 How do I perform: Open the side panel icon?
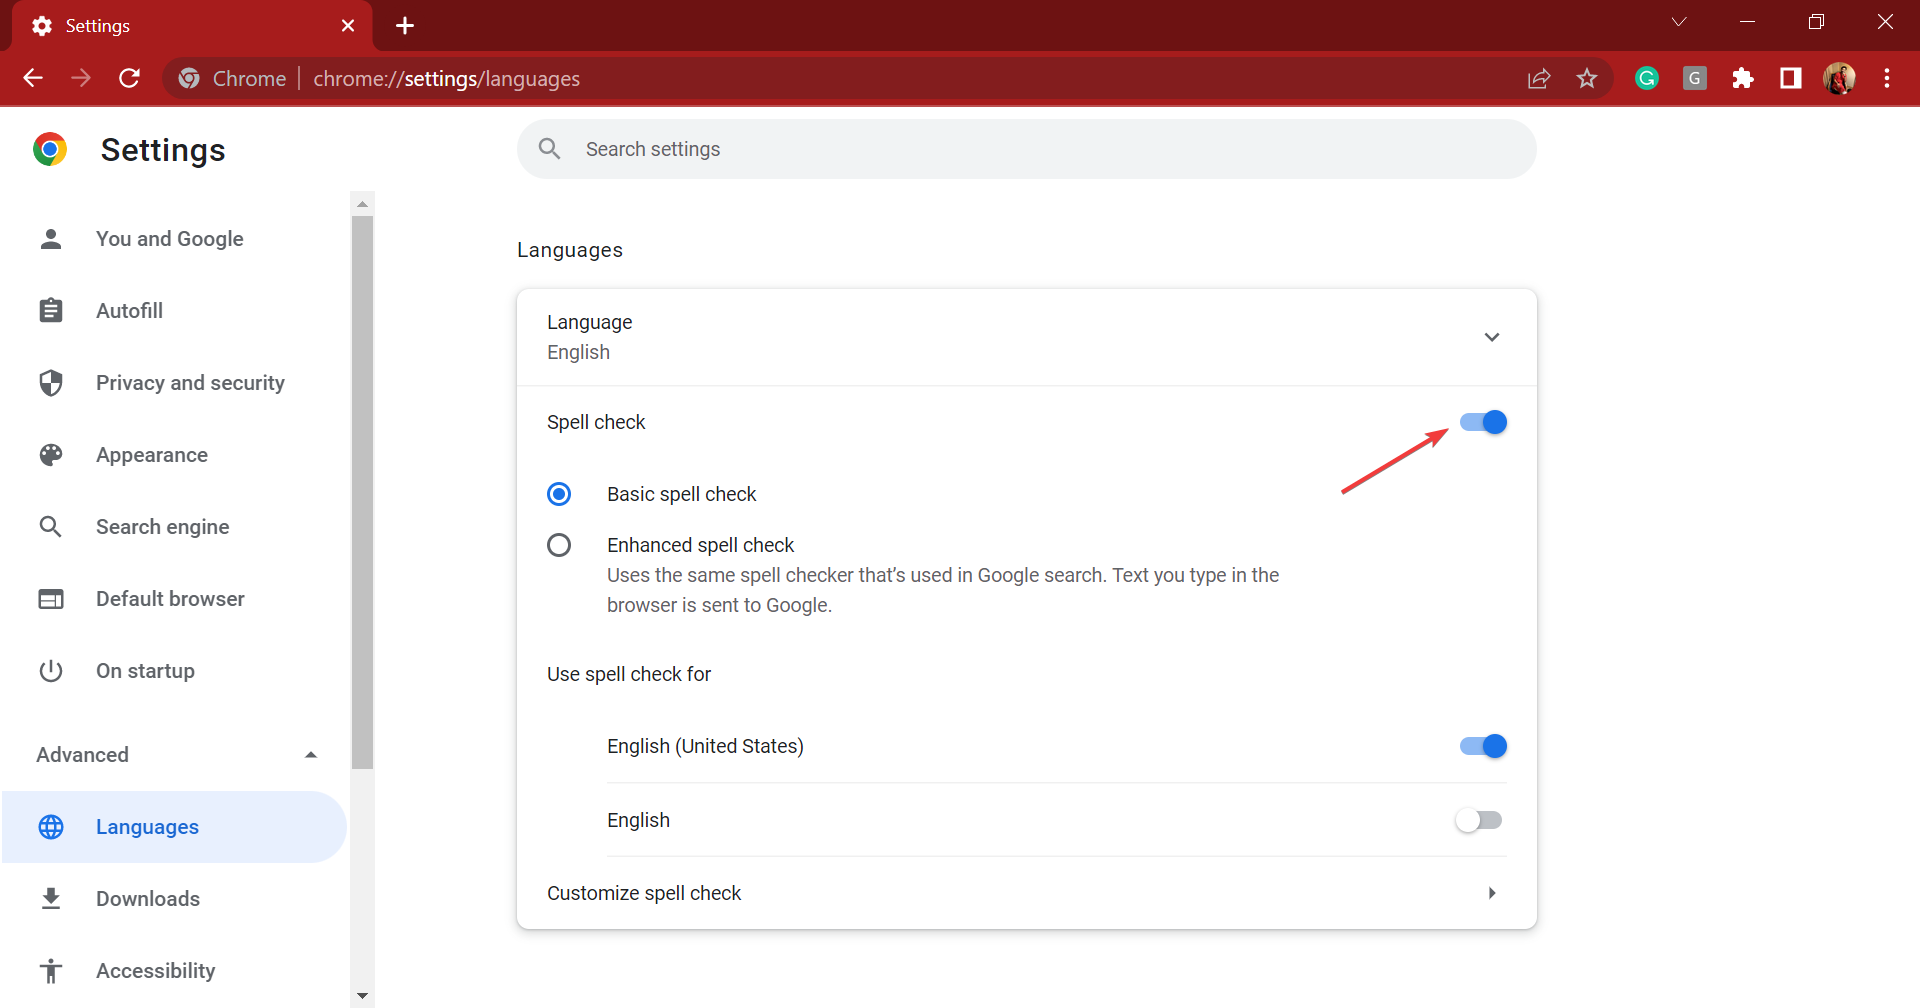(x=1791, y=78)
